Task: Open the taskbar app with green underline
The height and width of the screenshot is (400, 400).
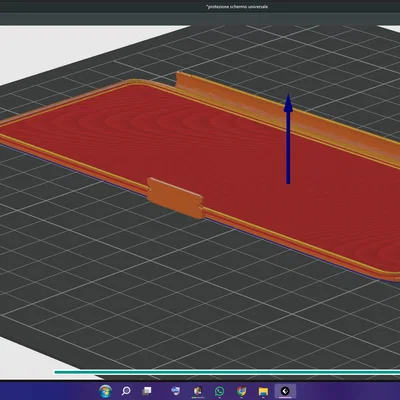Action: [198, 391]
